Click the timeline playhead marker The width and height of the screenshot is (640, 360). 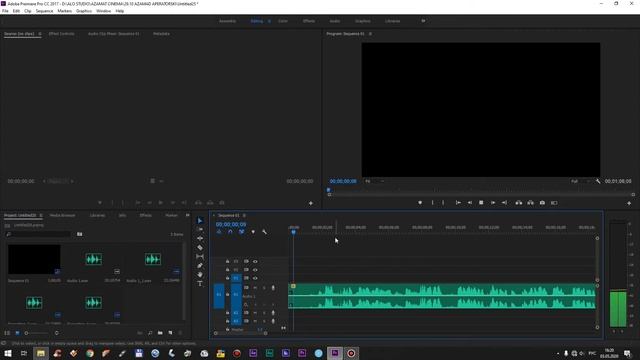click(x=293, y=232)
